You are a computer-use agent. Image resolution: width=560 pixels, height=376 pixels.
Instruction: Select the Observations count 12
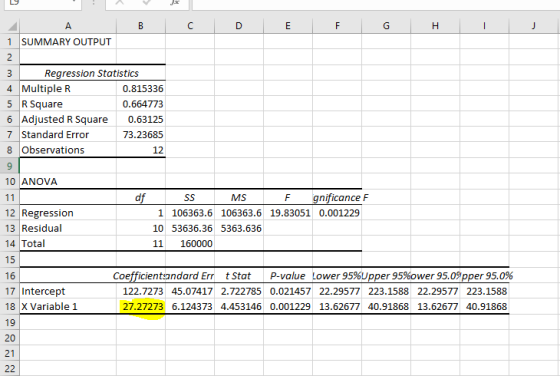pyautogui.click(x=141, y=150)
